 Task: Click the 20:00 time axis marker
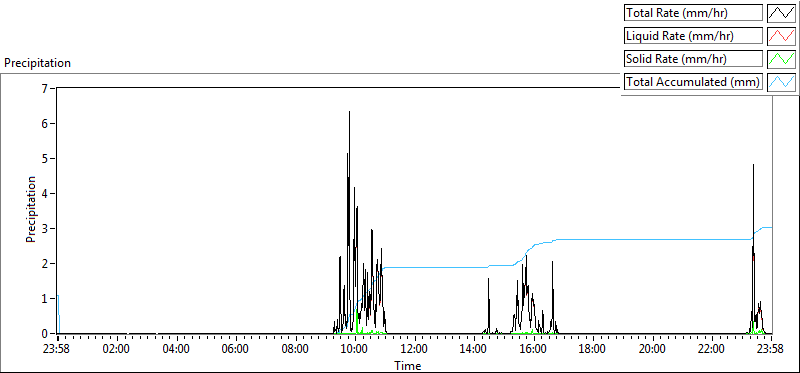point(653,350)
